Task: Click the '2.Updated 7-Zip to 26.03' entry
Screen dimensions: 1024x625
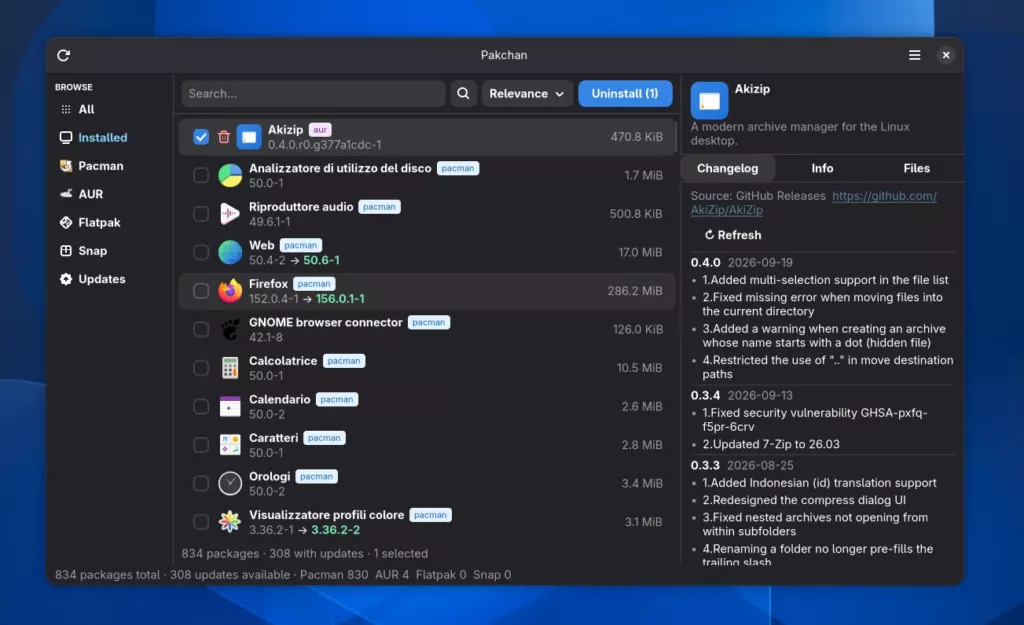Action: point(771,445)
